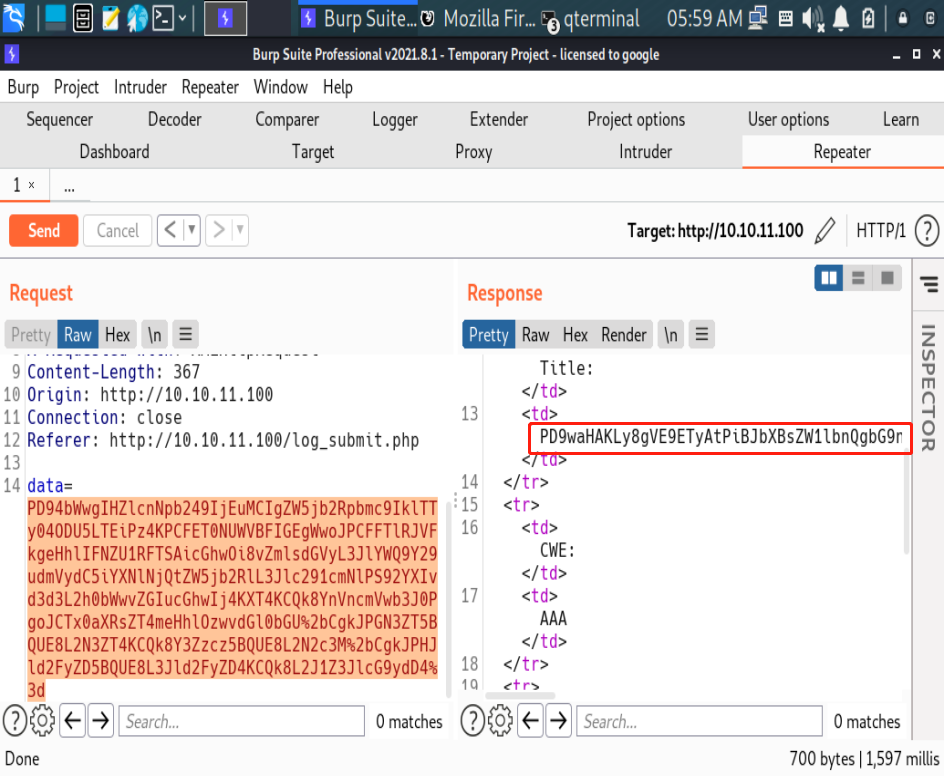Switch to qterminal taskbar window

click(x=591, y=19)
